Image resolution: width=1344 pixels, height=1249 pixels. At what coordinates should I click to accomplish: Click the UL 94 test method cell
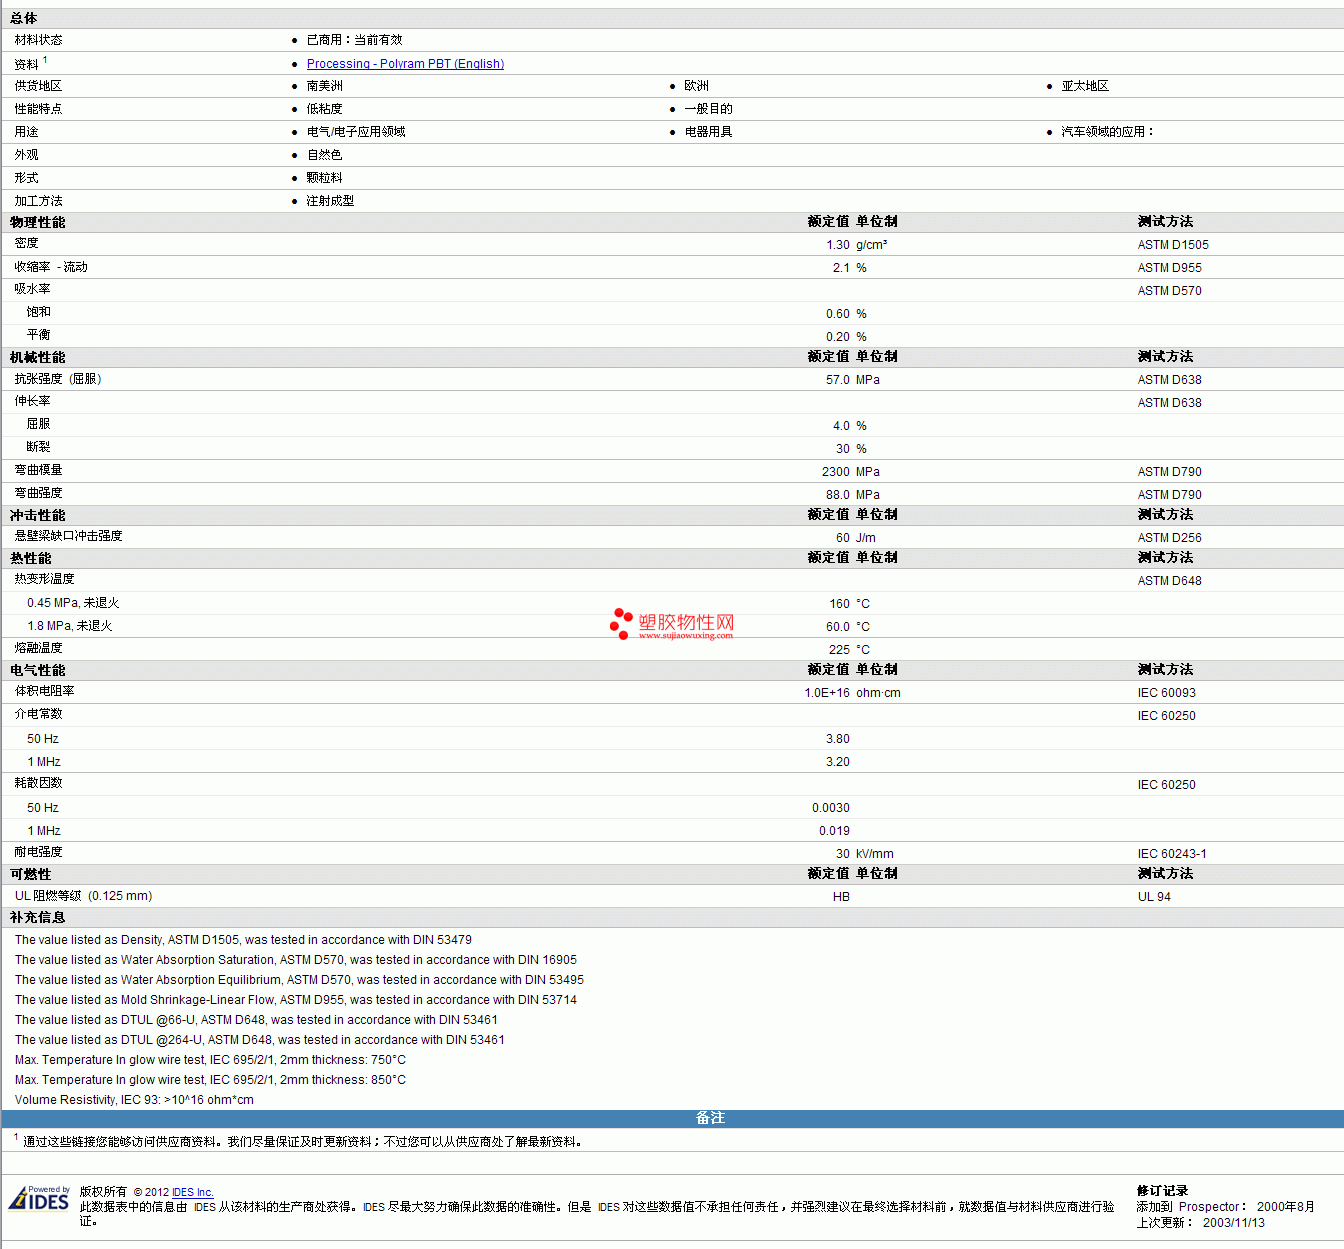pyautogui.click(x=1153, y=897)
